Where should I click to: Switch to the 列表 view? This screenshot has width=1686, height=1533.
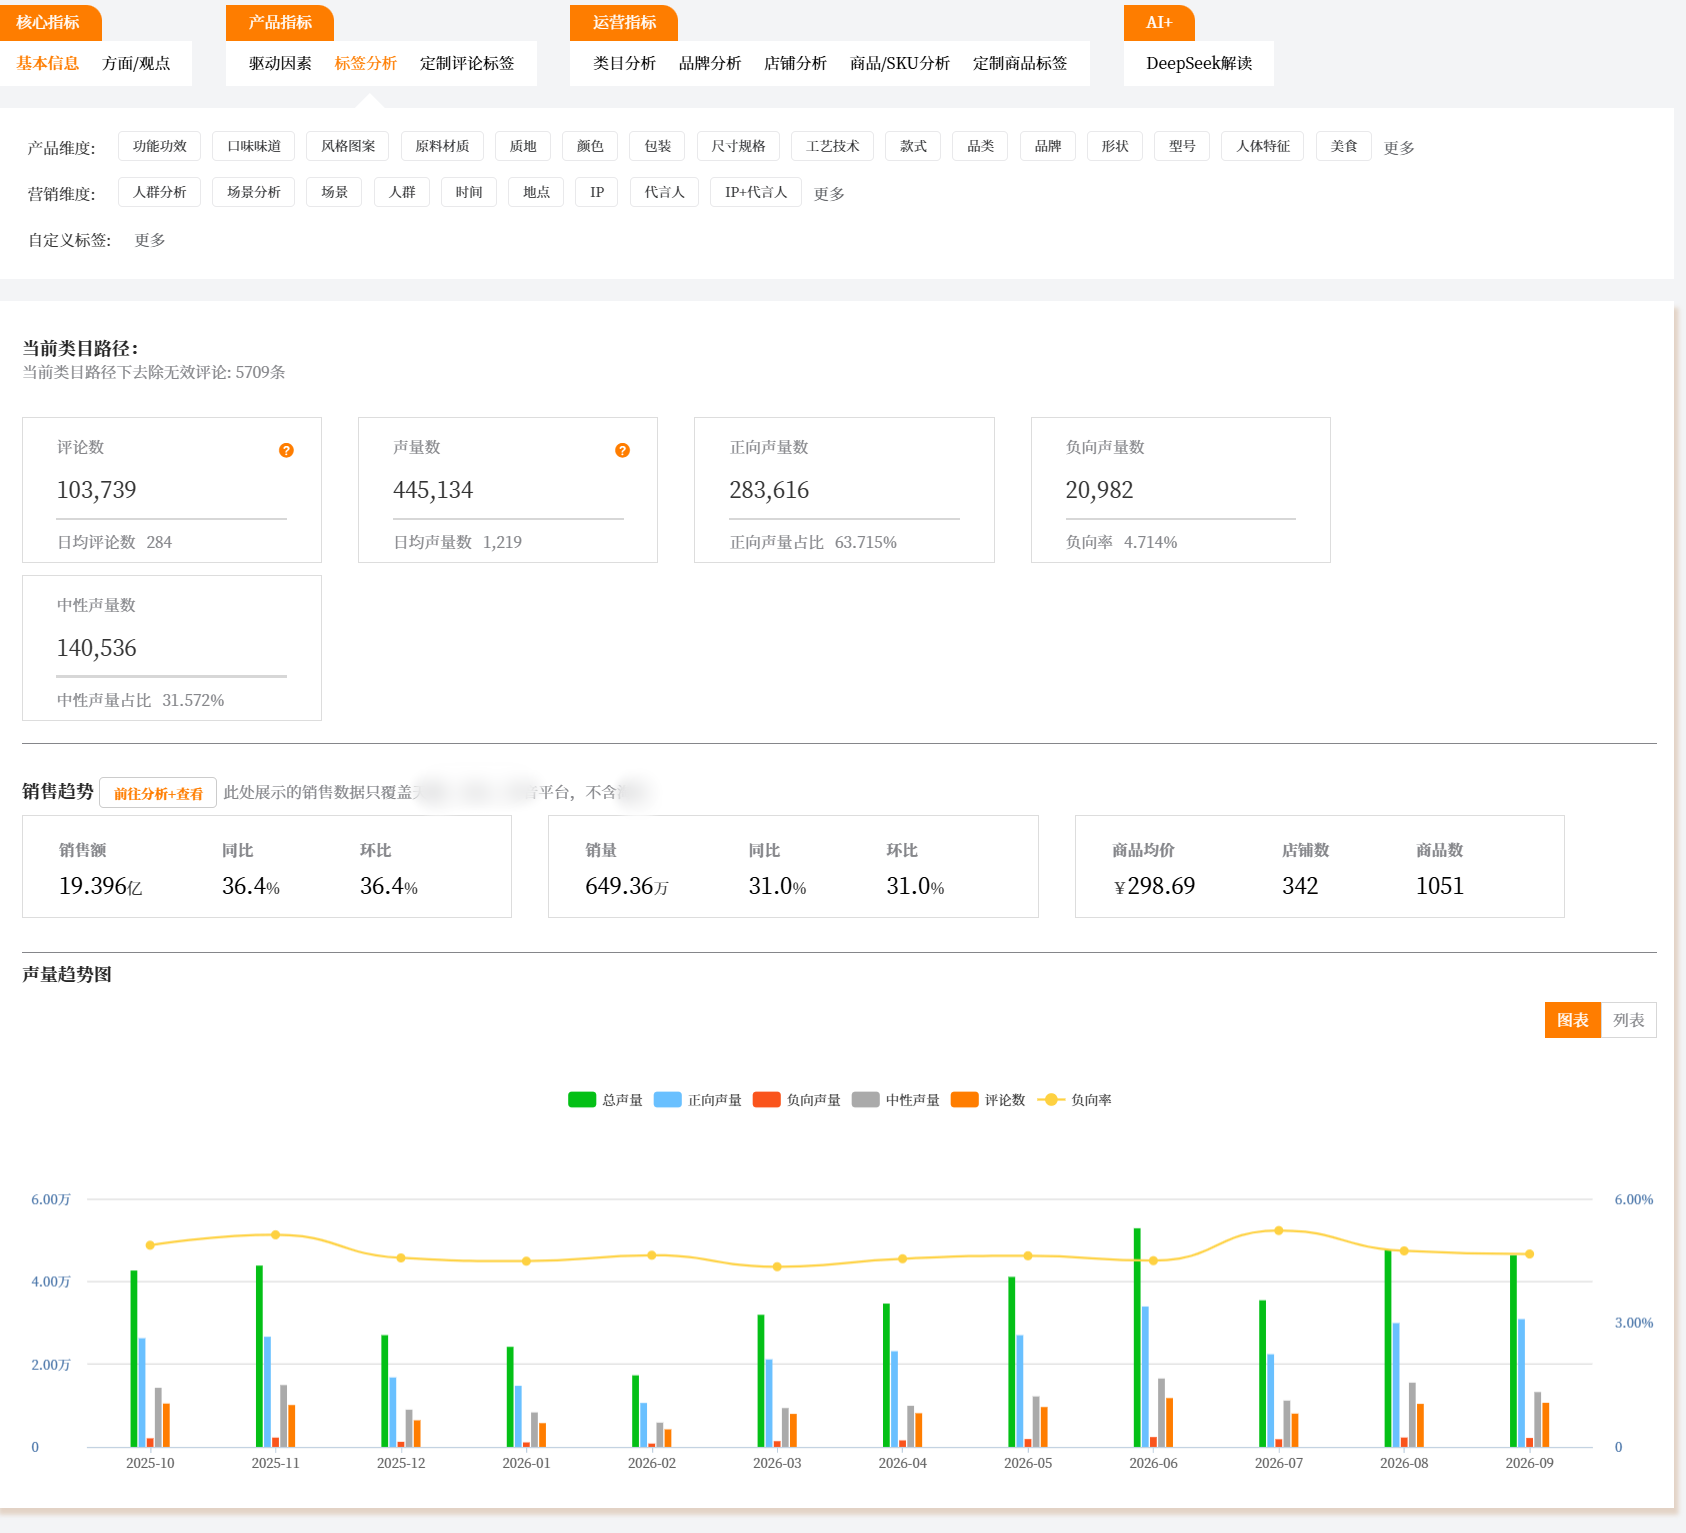click(1628, 1020)
